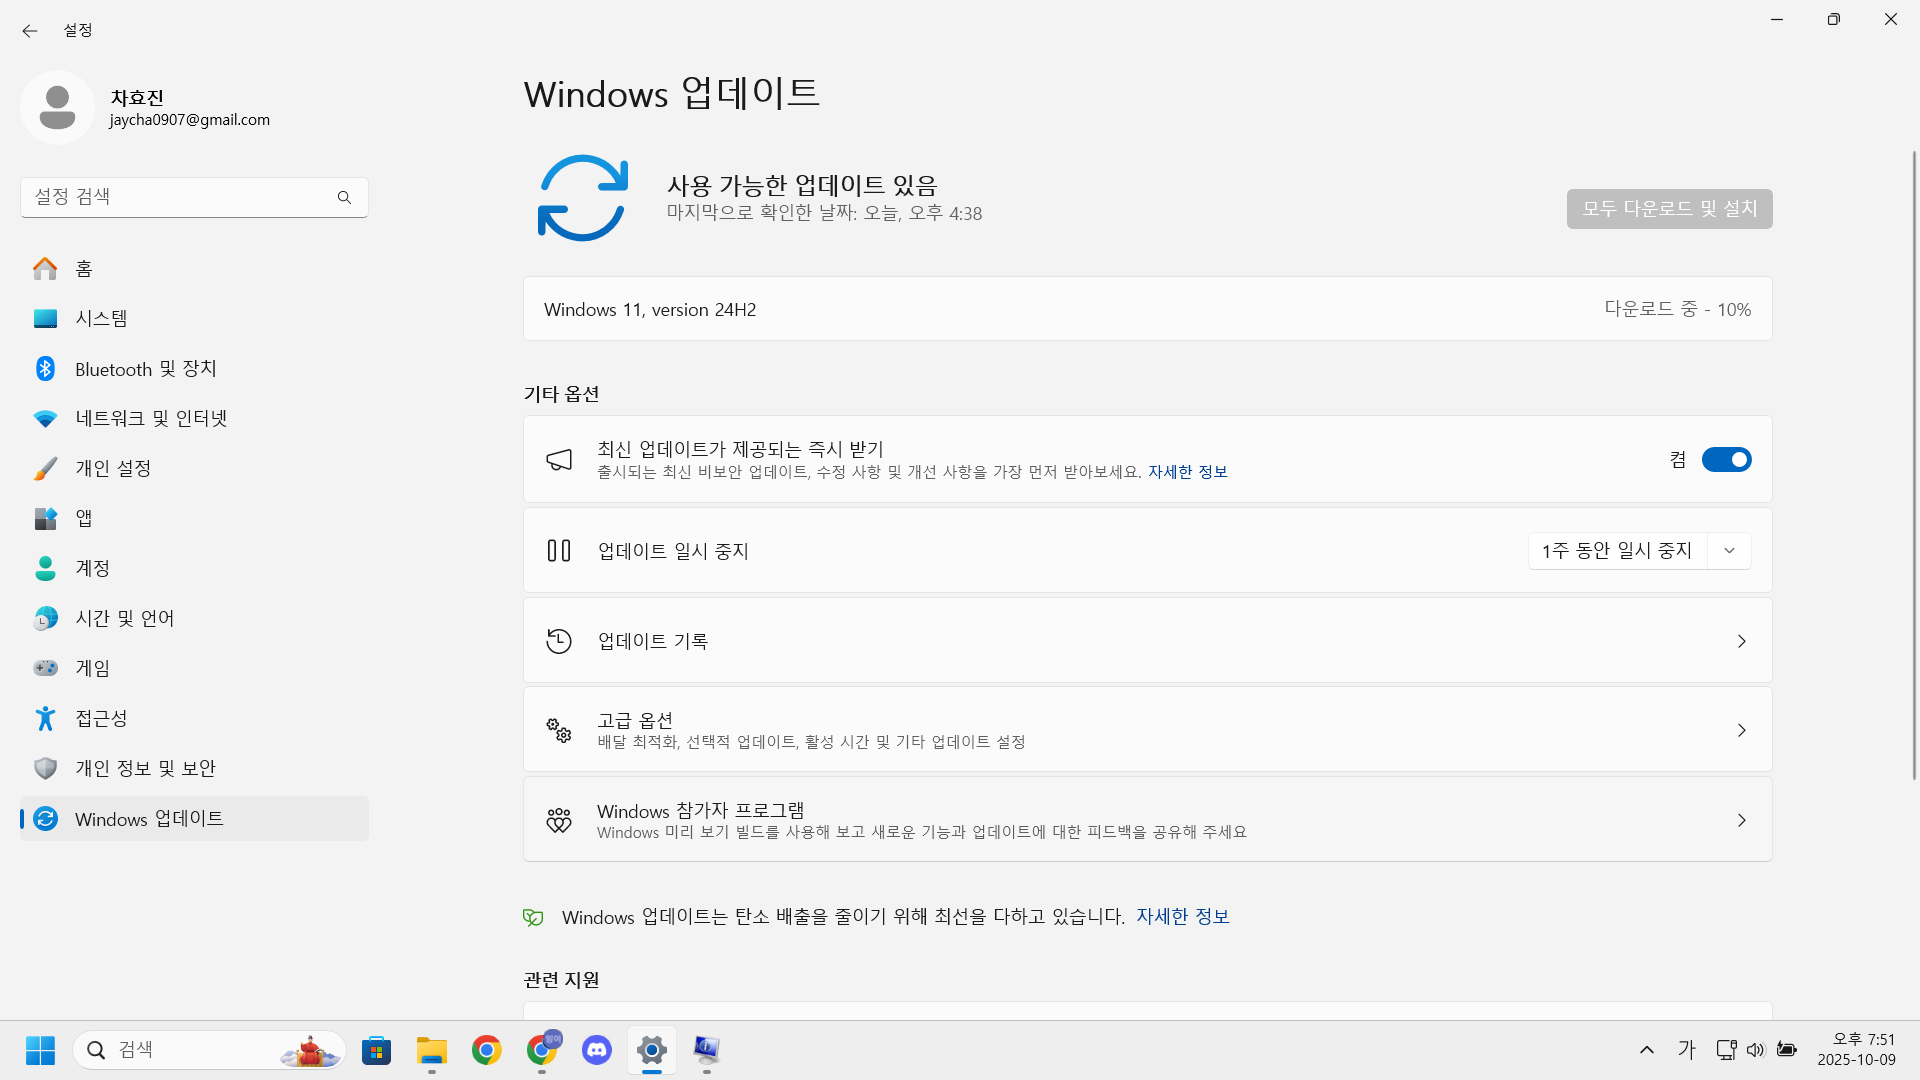
Task: Open 고급 옵션 chevron arrow
Action: [1741, 730]
